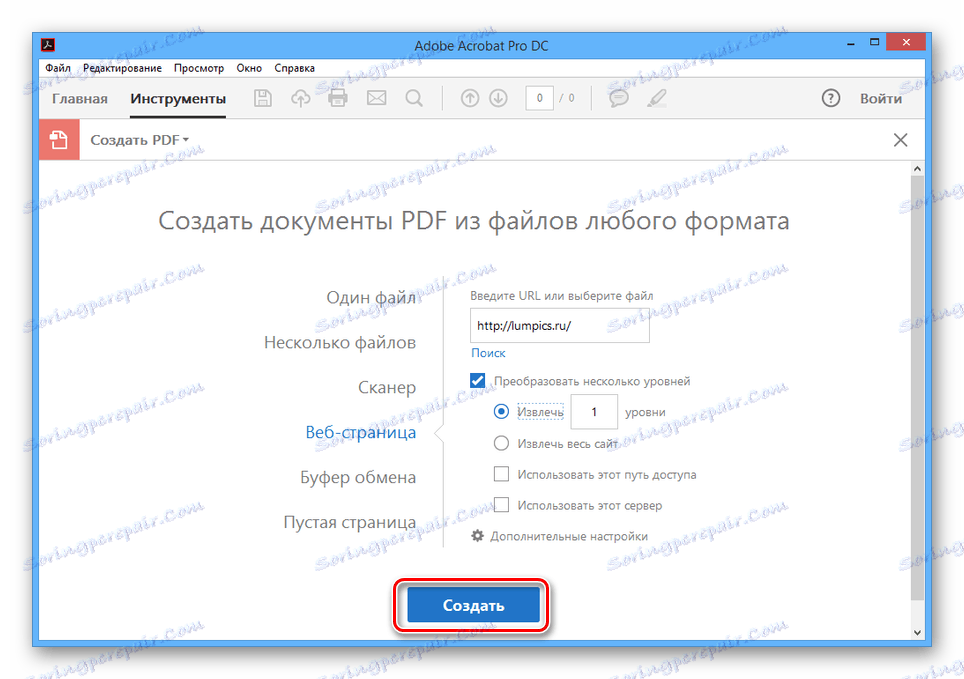This screenshot has width=964, height=679.
Task: Go to previous page with up arrow icon
Action: point(469,97)
